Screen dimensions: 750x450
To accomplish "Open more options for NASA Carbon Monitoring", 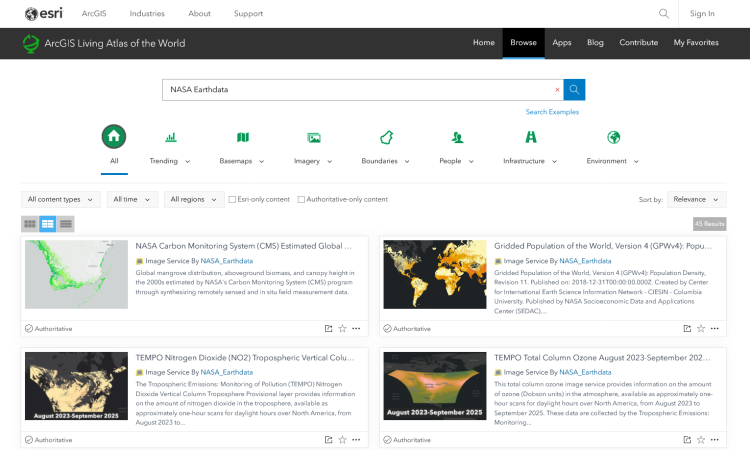I will 356,329.
